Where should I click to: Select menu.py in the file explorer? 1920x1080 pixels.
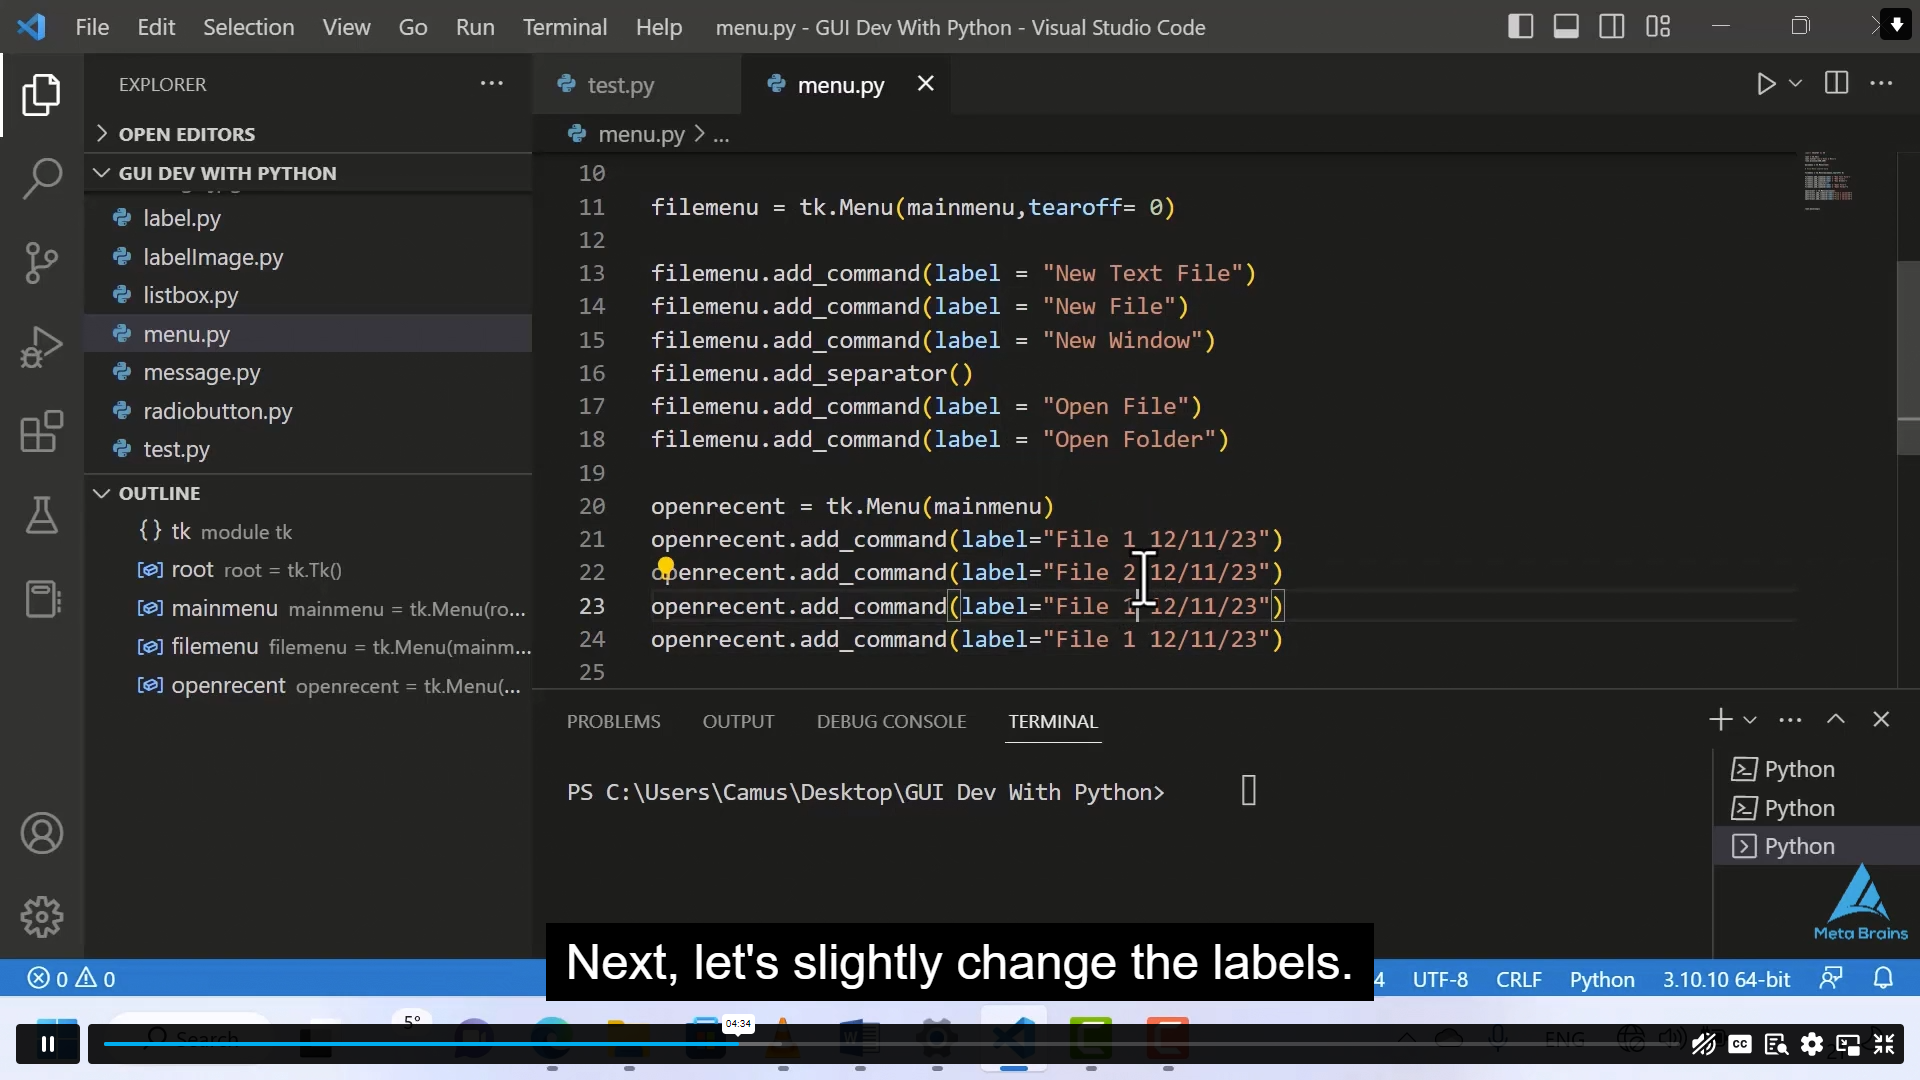[186, 334]
